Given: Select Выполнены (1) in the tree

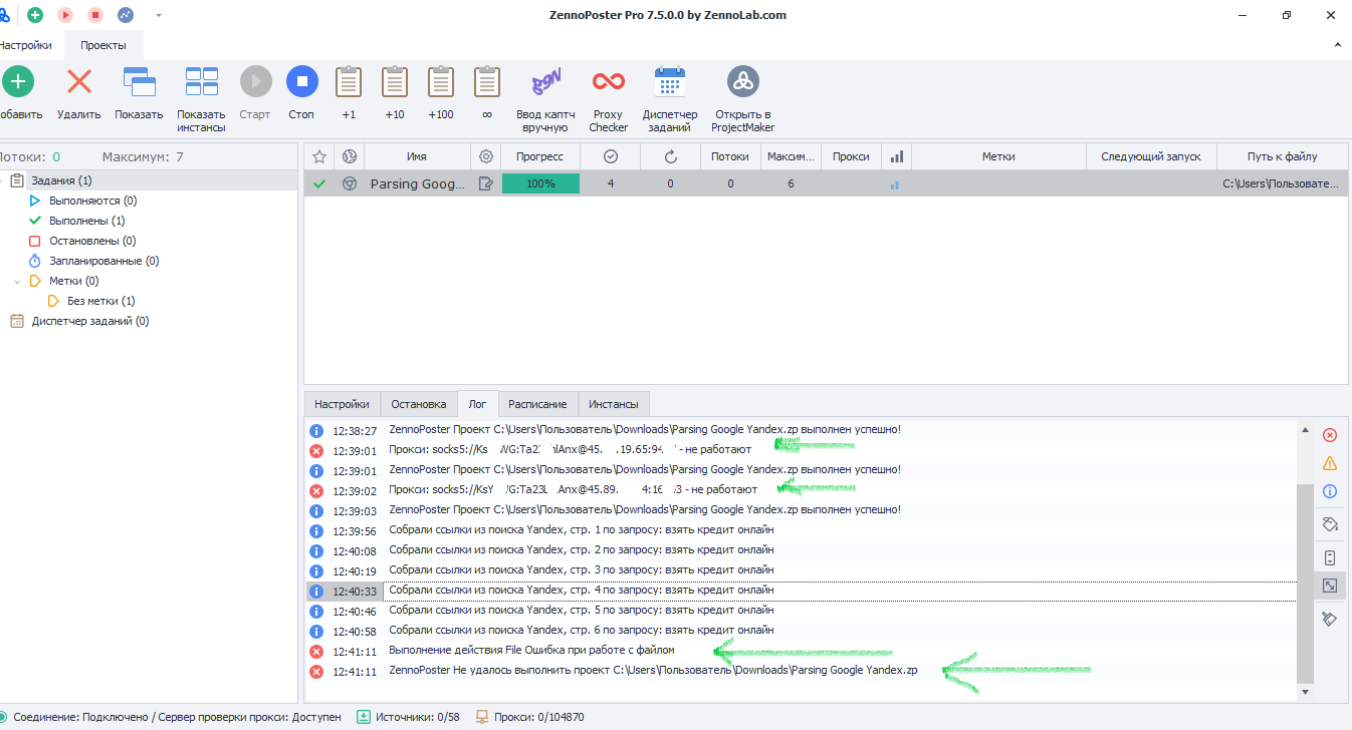Looking at the screenshot, I should coord(87,221).
